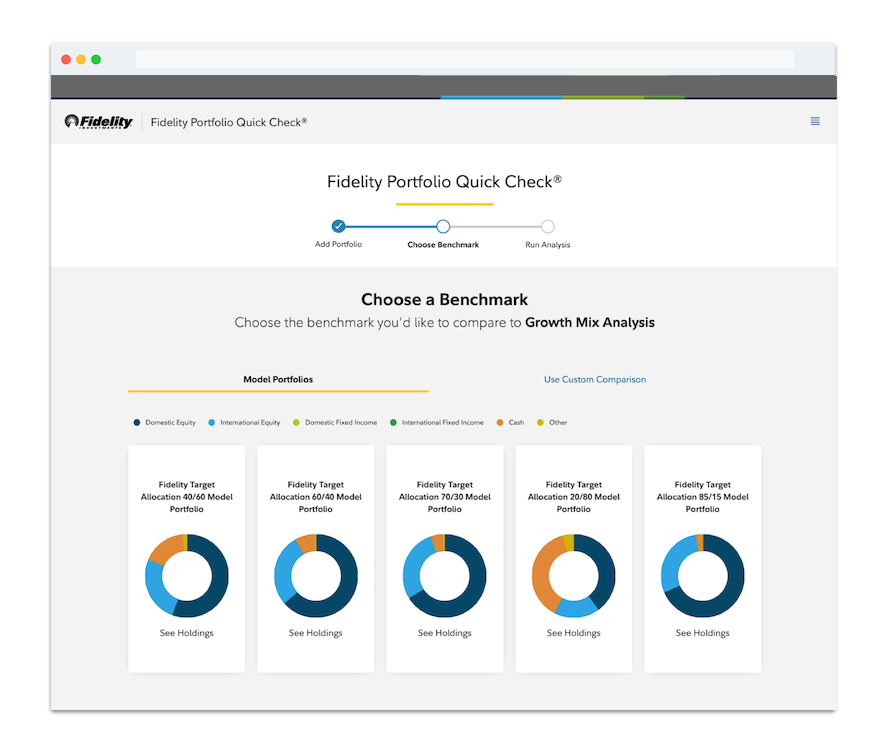885x756 pixels.
Task: Select the 85/15 Model Portfolio donut chart
Action: (x=703, y=575)
